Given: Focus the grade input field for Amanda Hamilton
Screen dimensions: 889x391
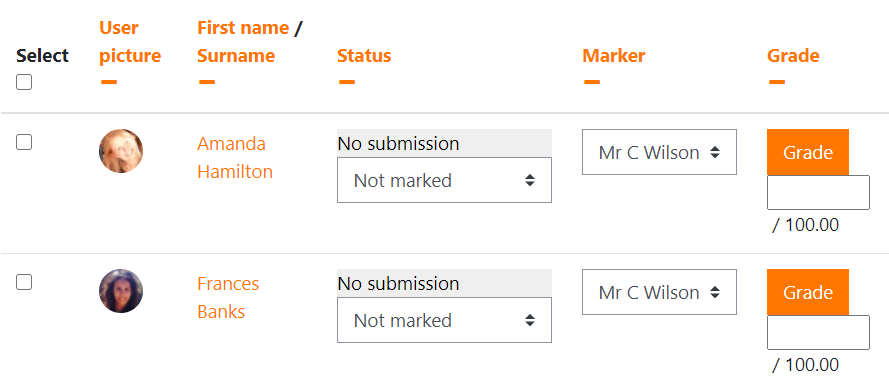Looking at the screenshot, I should tap(818, 193).
